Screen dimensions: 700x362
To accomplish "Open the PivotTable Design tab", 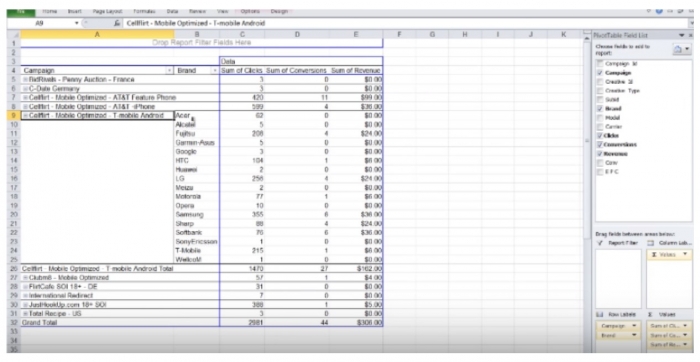I will (279, 11).
